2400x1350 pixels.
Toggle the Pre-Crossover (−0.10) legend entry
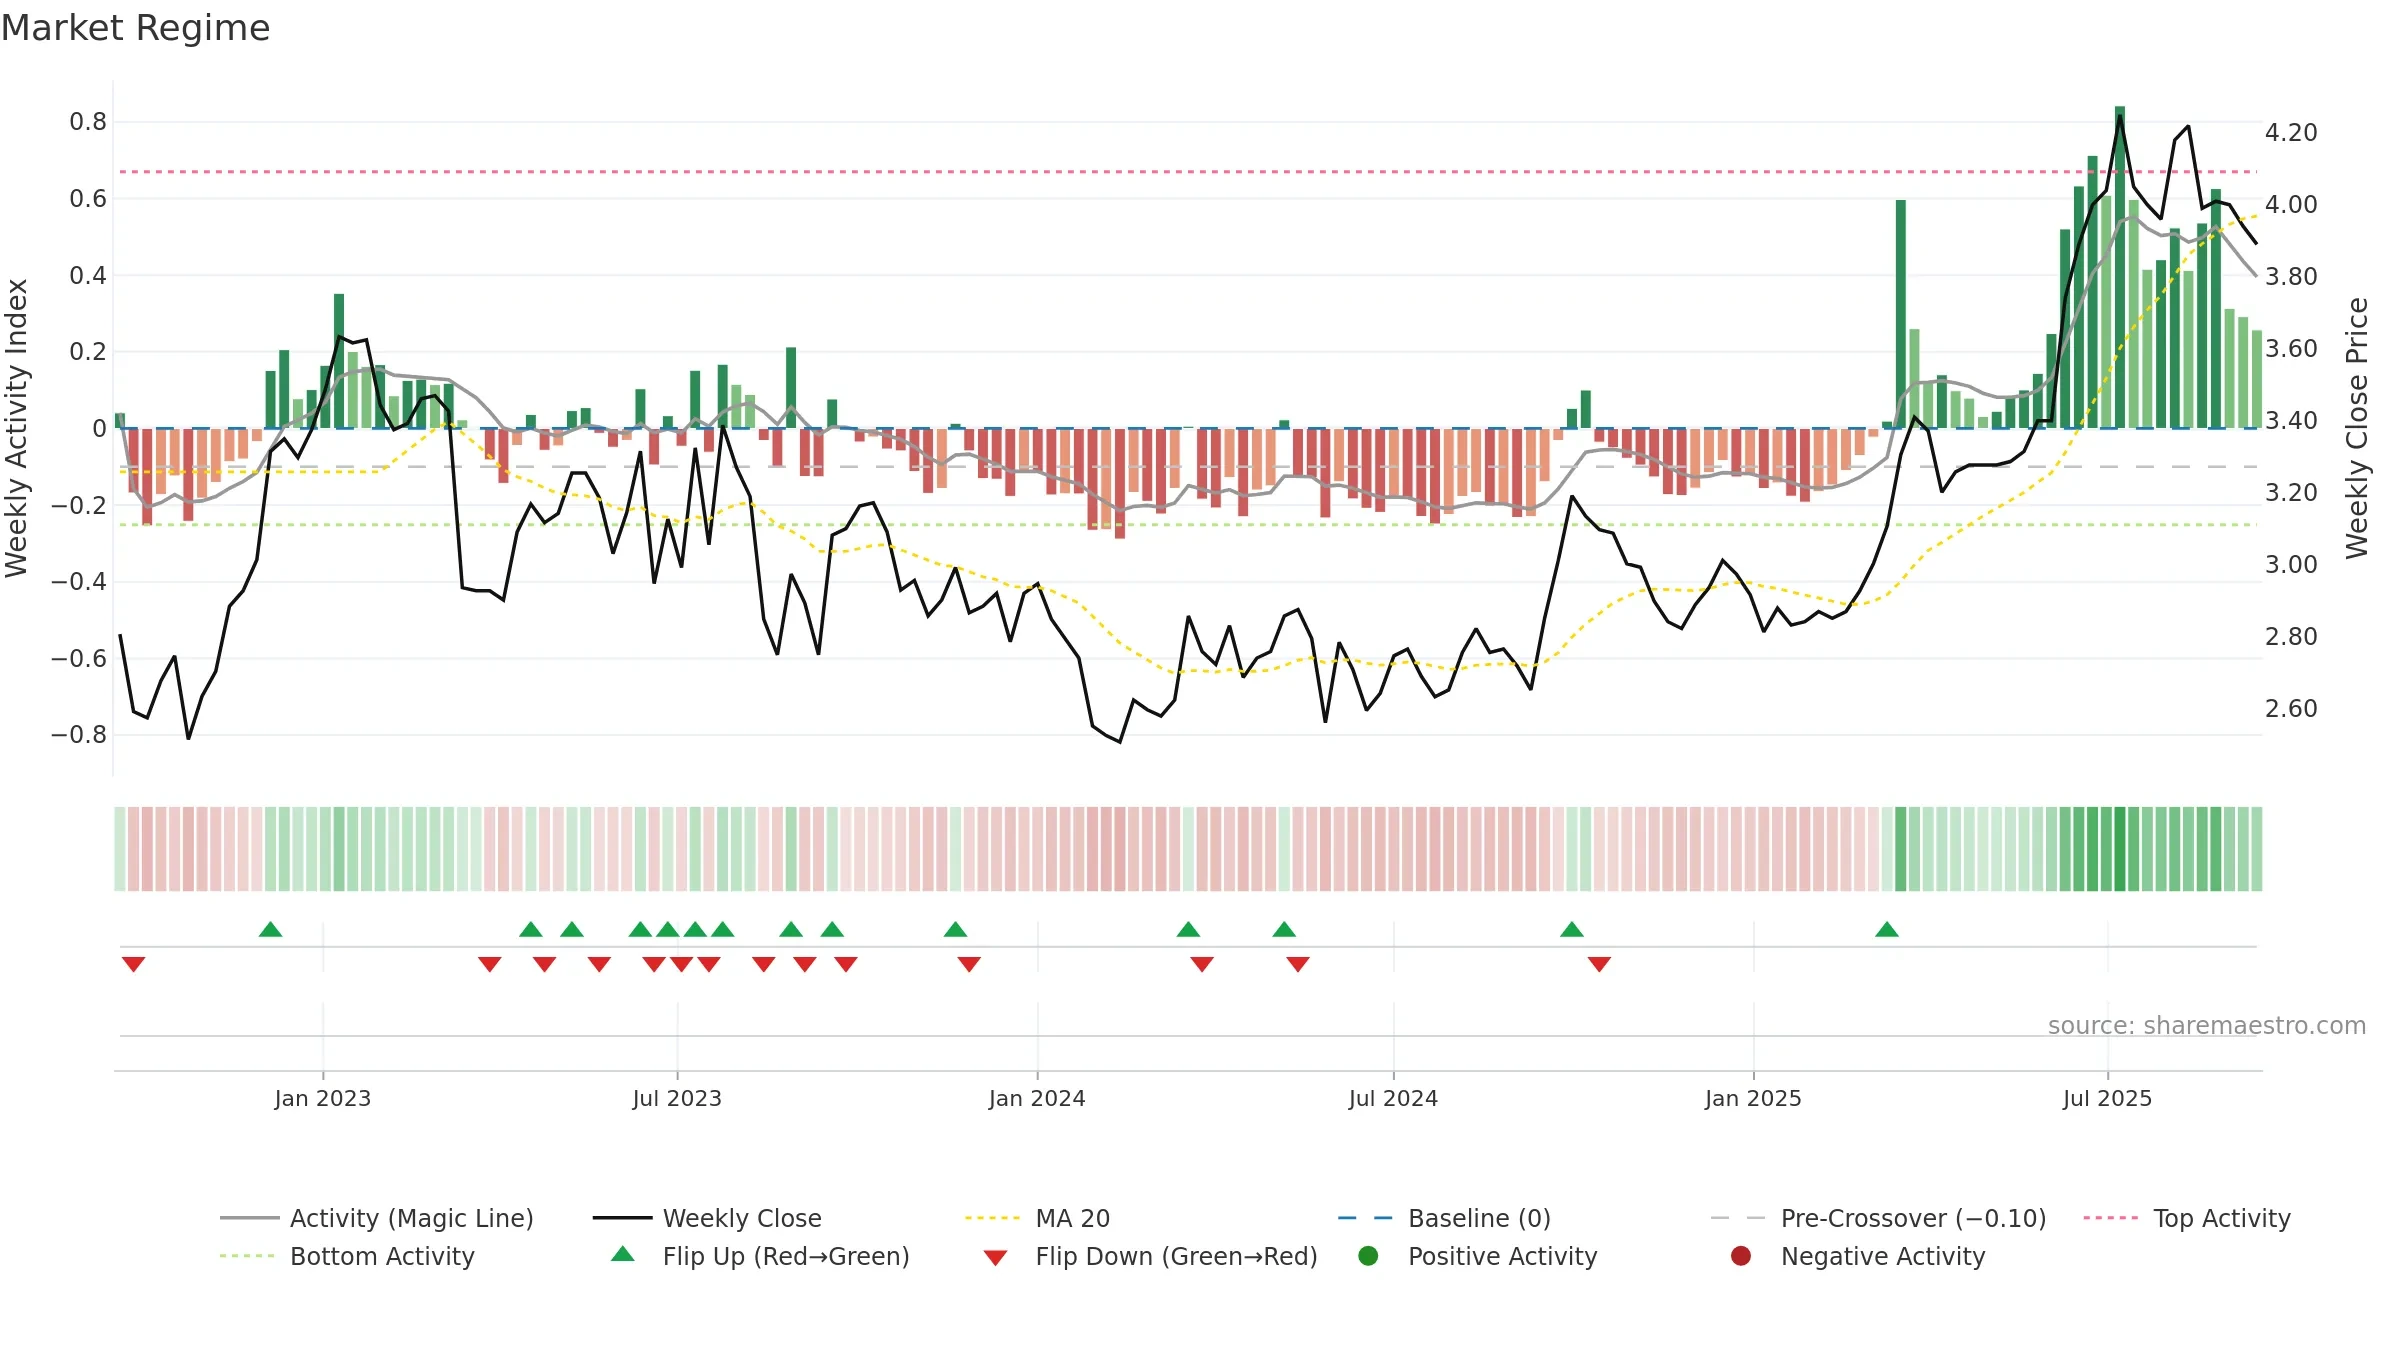pos(1879,1218)
